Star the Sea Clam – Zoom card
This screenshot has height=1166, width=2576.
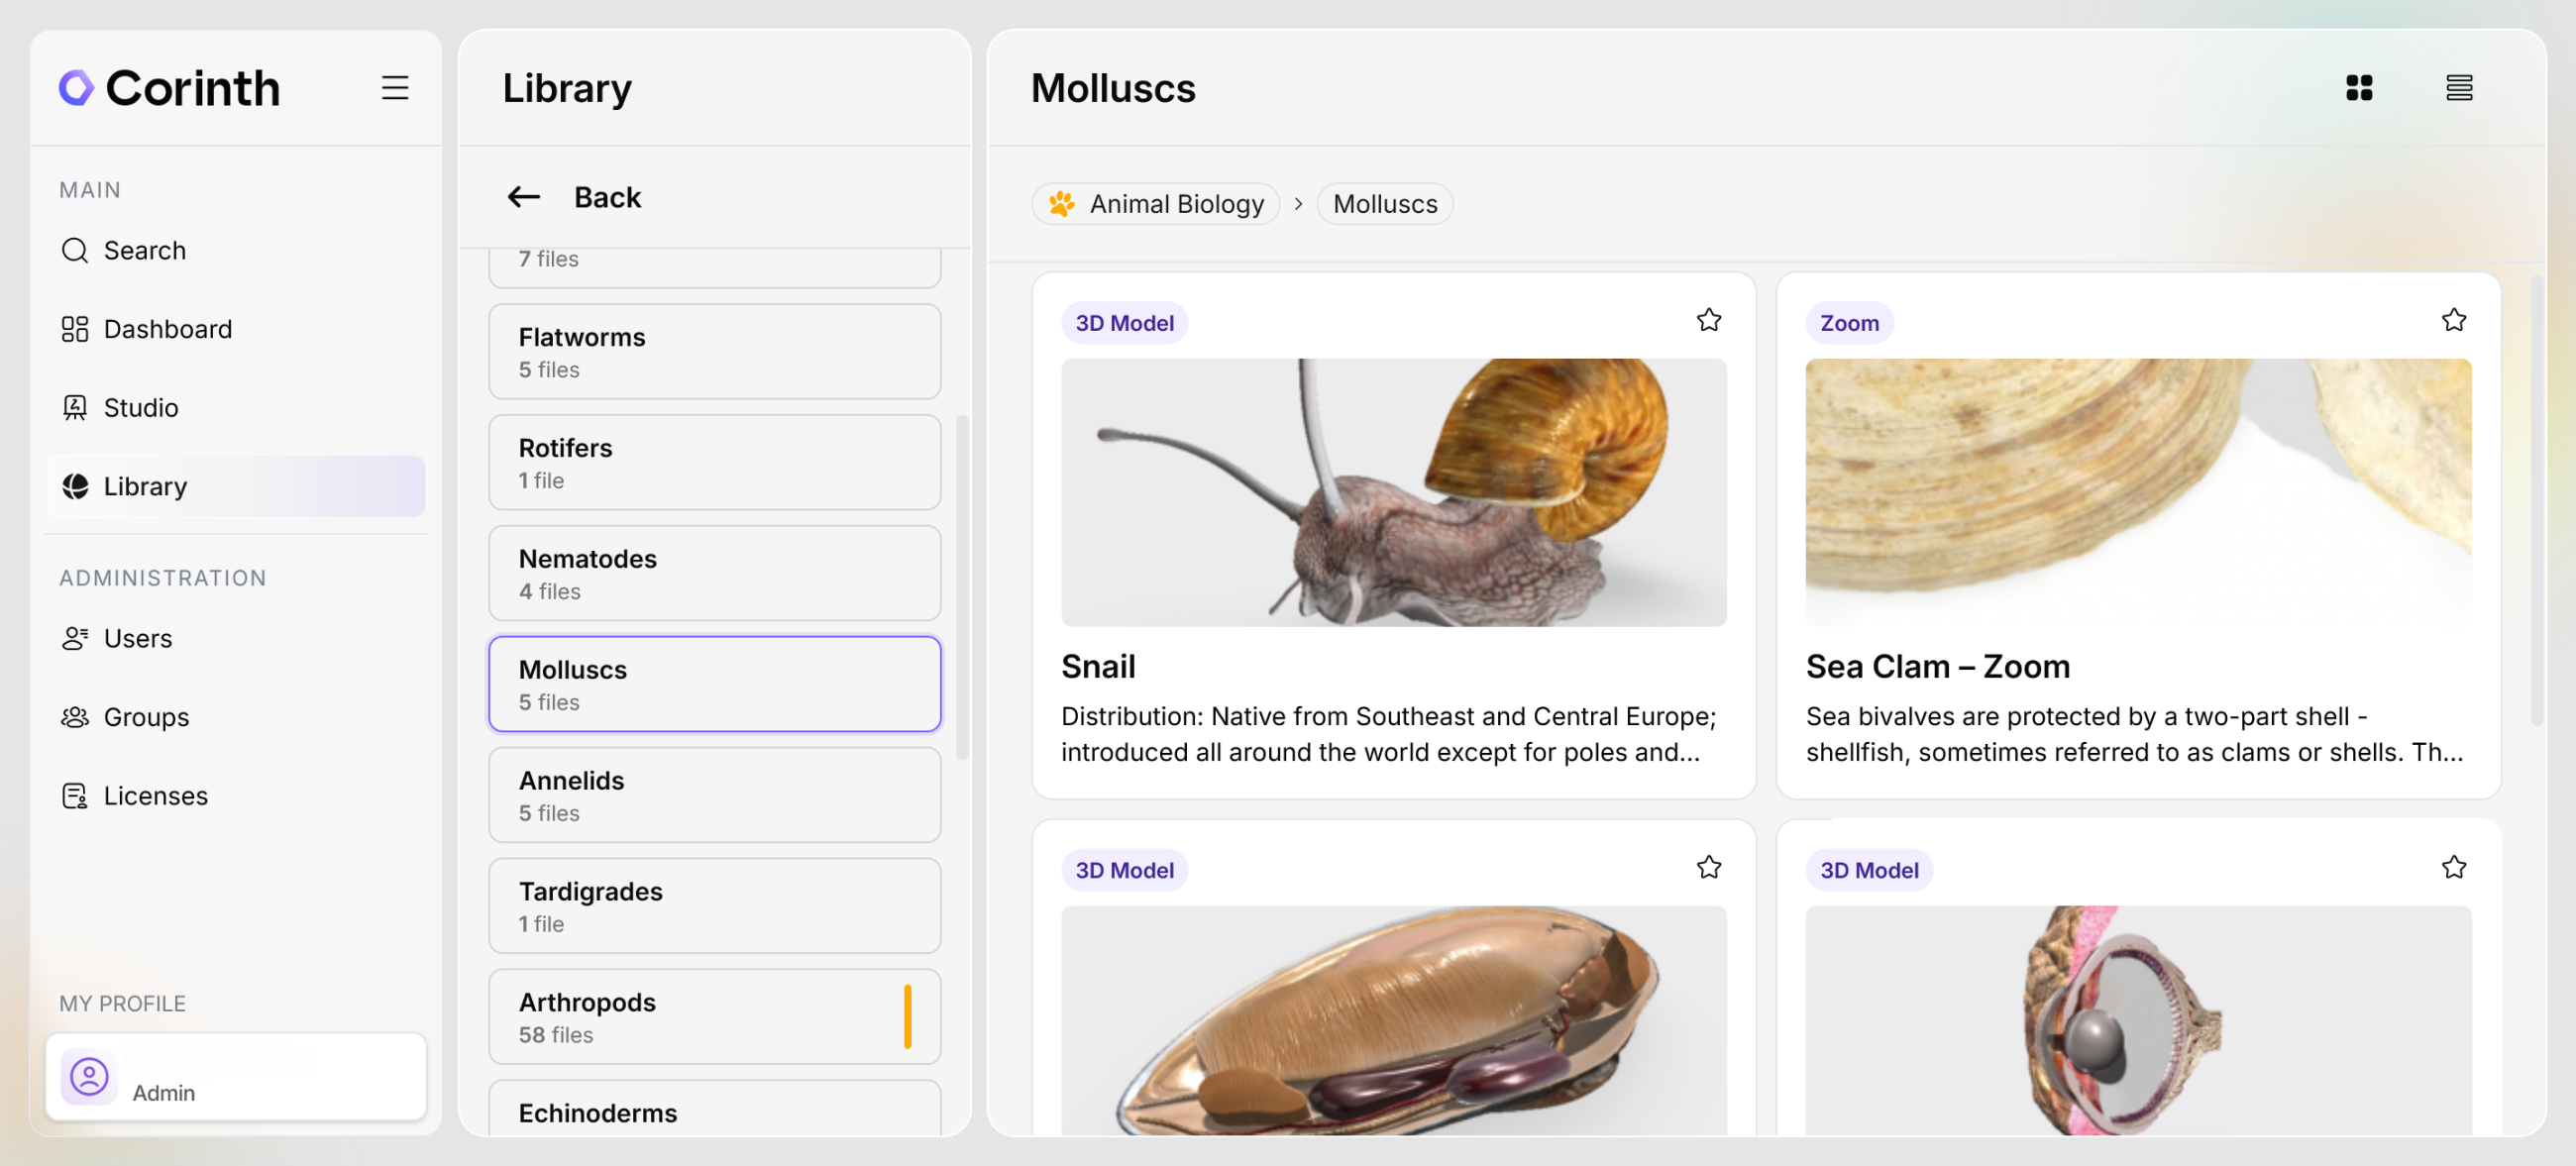click(2453, 320)
